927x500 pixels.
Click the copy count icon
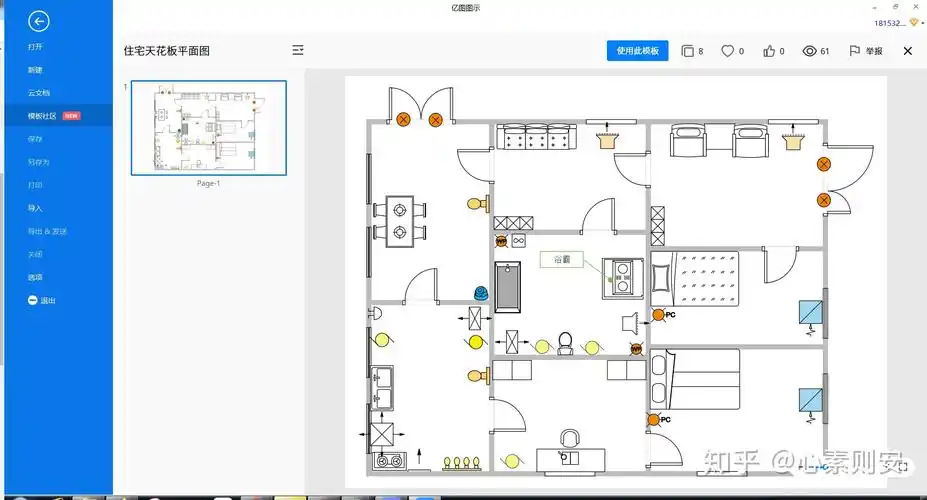click(x=687, y=51)
